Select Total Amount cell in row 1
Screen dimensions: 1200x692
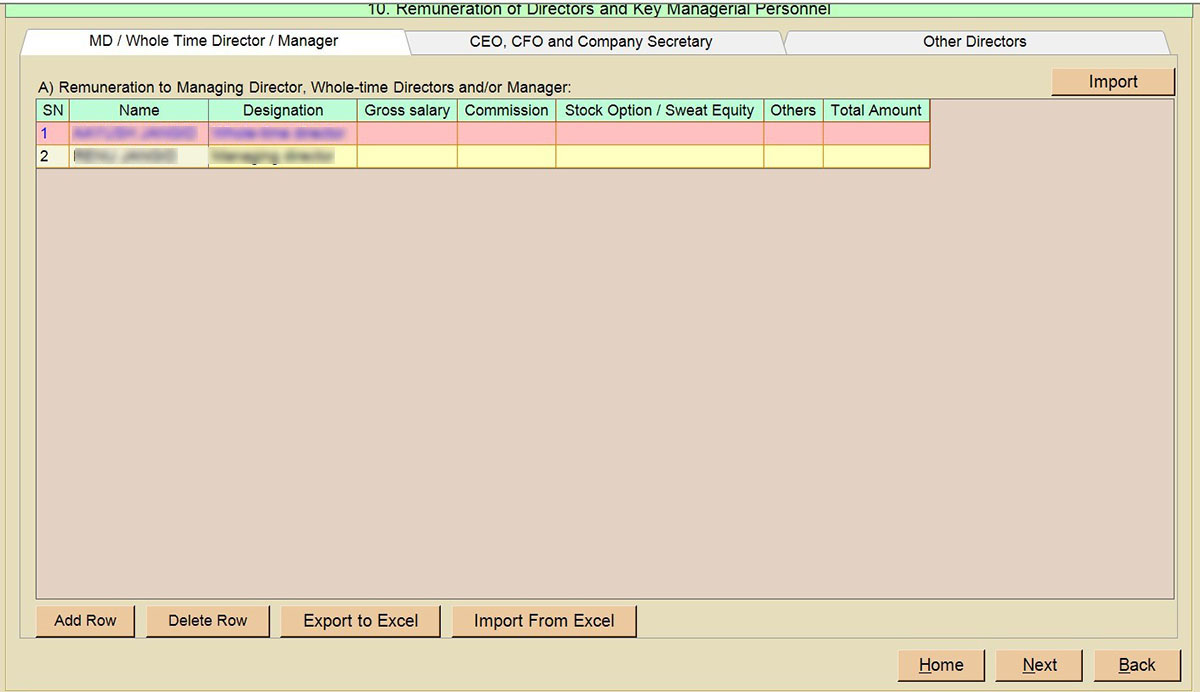click(x=876, y=133)
